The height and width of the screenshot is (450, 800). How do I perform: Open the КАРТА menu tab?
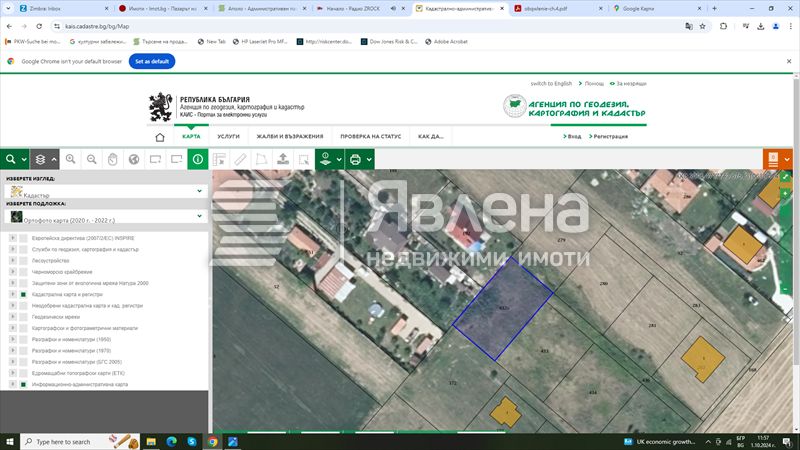point(191,137)
